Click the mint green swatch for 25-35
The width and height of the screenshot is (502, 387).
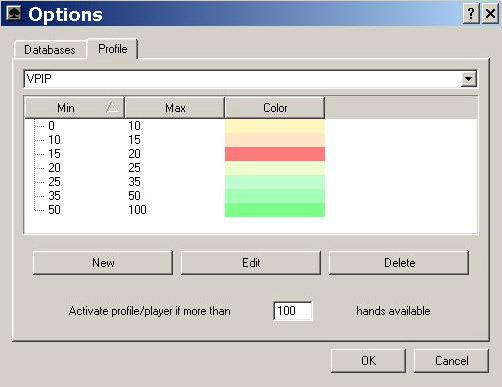[x=275, y=182]
